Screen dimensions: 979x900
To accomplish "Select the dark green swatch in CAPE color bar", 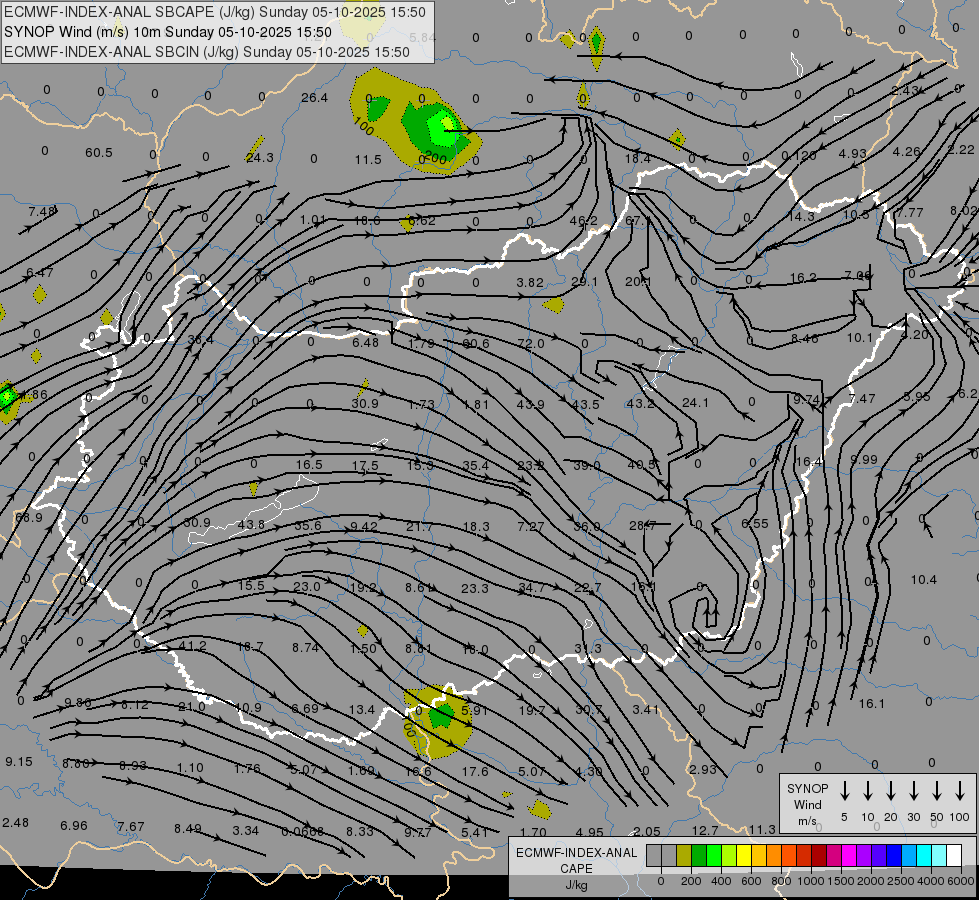I will tap(699, 856).
